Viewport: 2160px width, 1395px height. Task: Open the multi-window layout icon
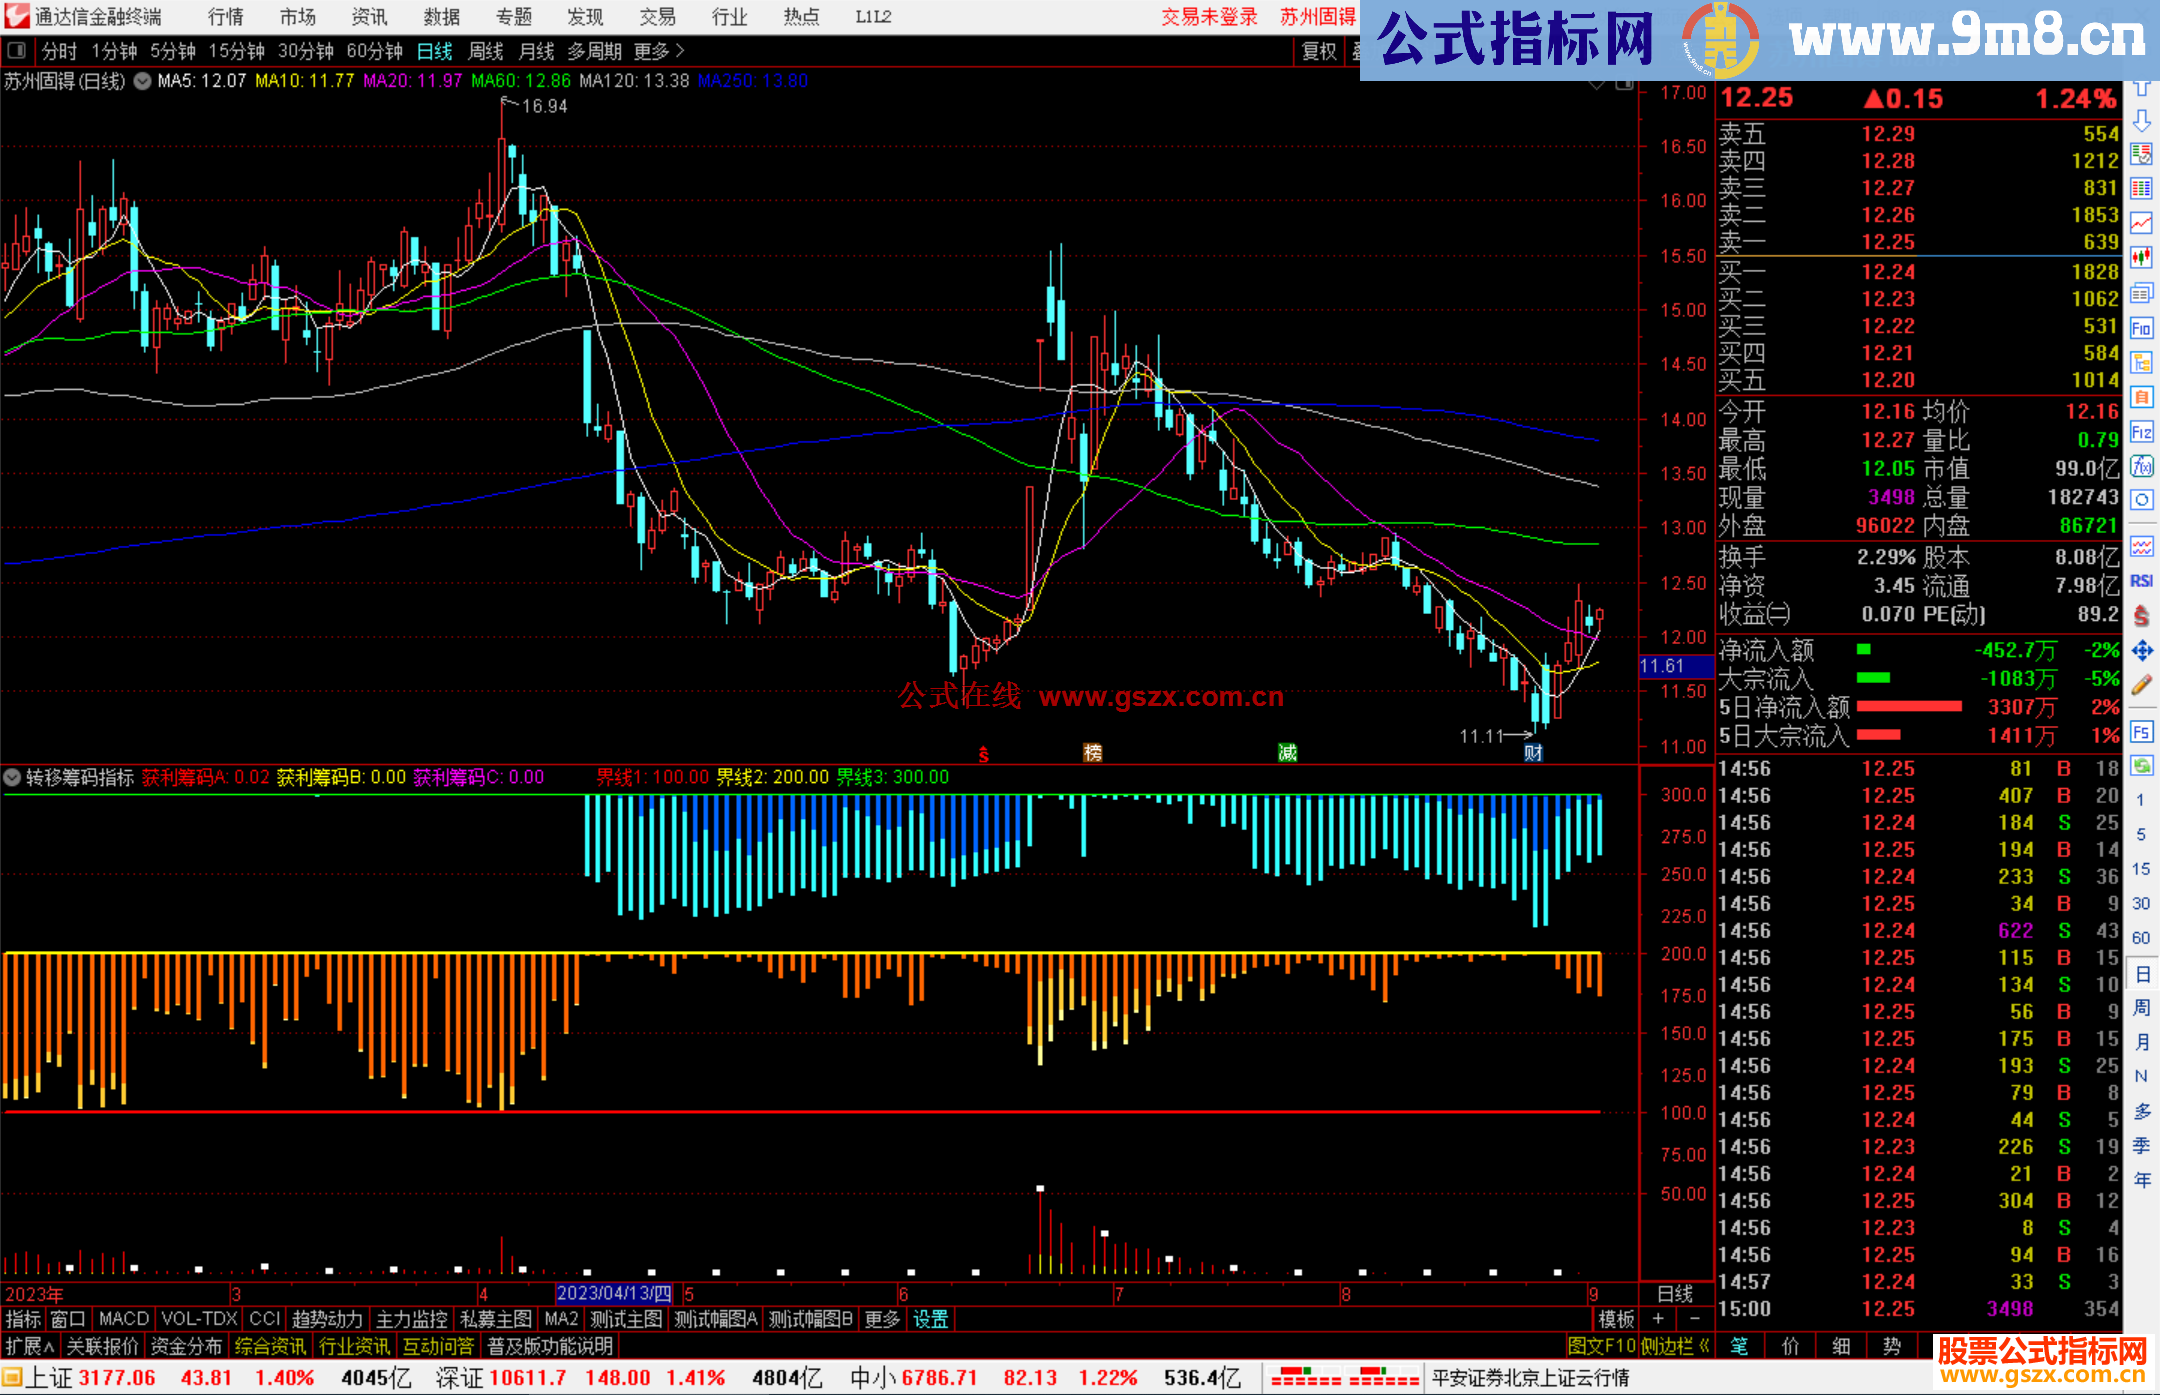tap(2141, 293)
